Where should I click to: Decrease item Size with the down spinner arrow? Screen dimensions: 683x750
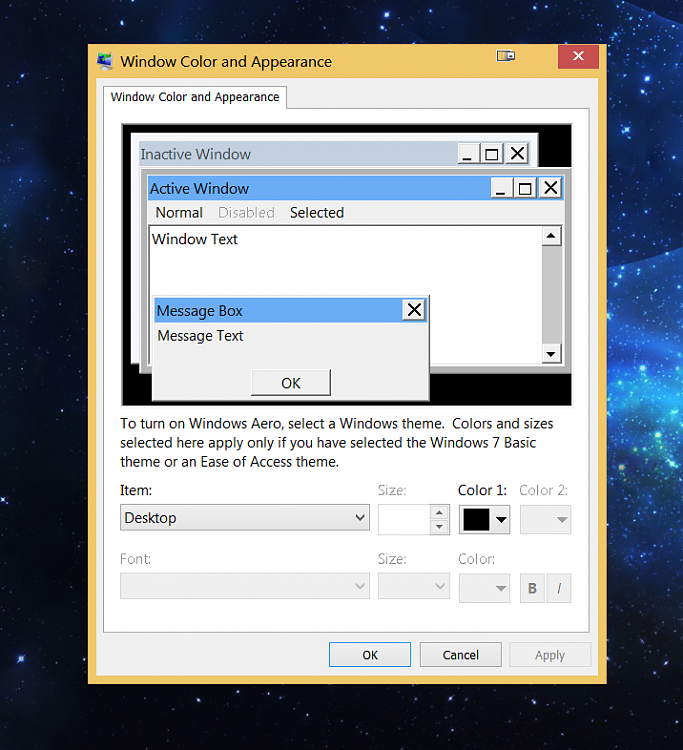pyautogui.click(x=439, y=527)
